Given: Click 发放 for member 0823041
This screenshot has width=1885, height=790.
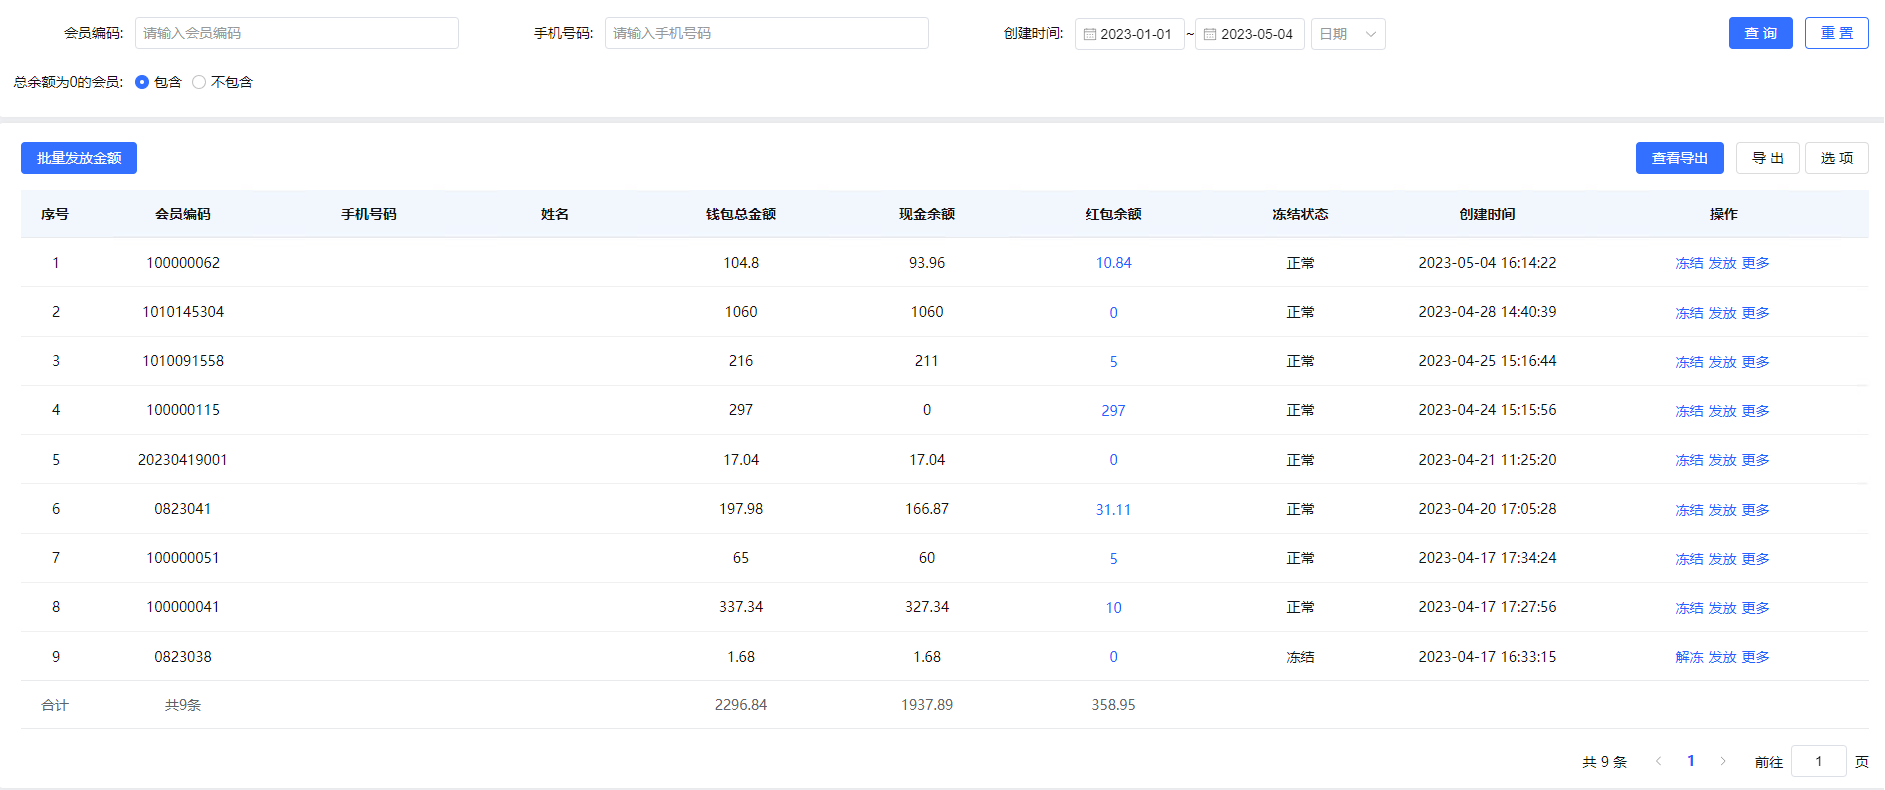Looking at the screenshot, I should (x=1722, y=510).
